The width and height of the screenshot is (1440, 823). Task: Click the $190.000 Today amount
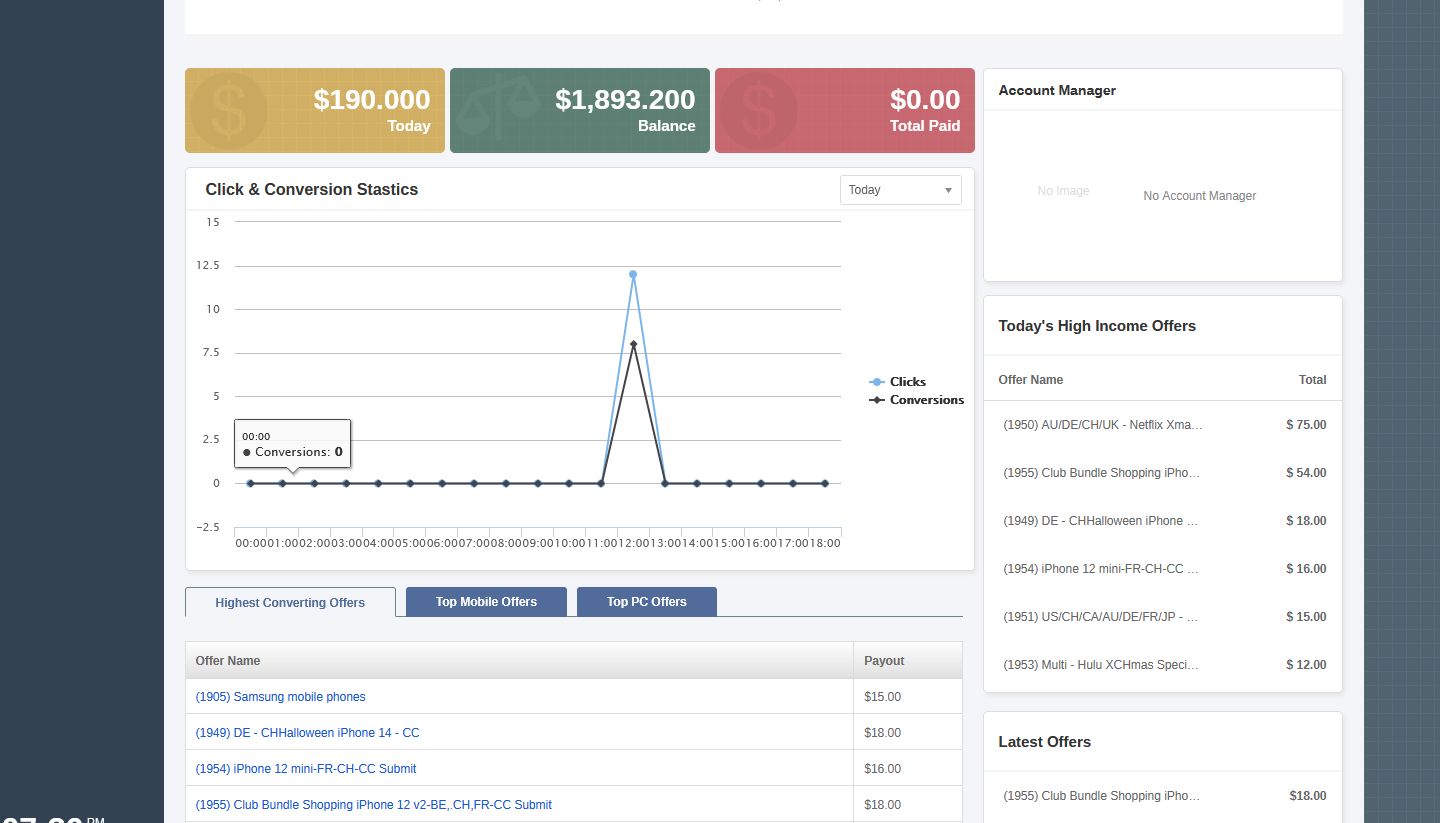click(372, 100)
